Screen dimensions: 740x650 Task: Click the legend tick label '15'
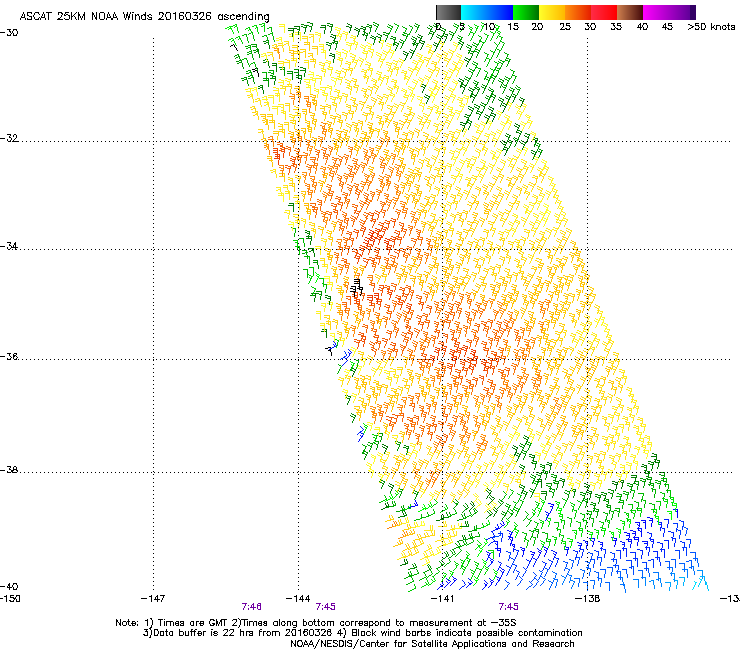[x=513, y=26]
